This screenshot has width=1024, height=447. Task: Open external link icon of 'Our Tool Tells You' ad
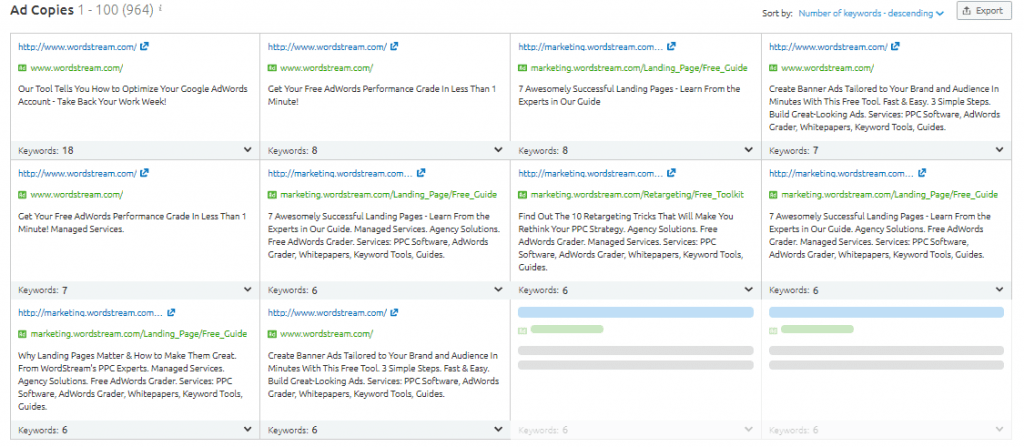click(144, 46)
